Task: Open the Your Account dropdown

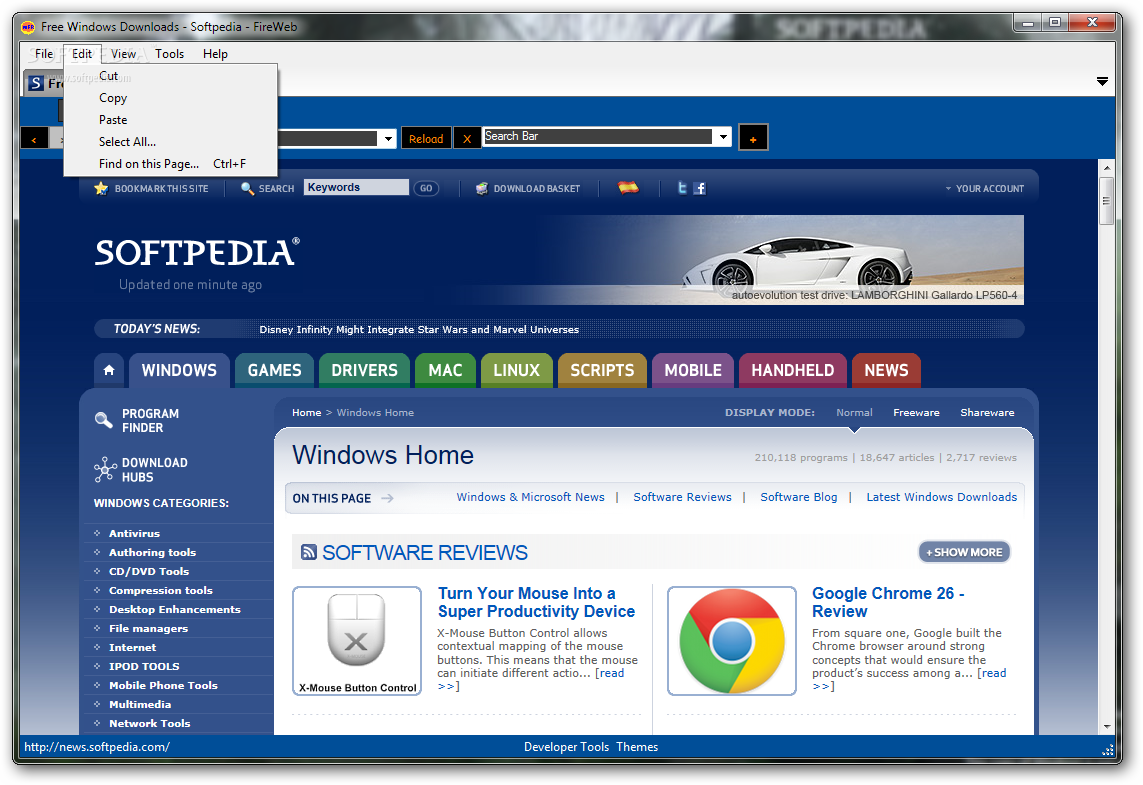Action: [985, 189]
